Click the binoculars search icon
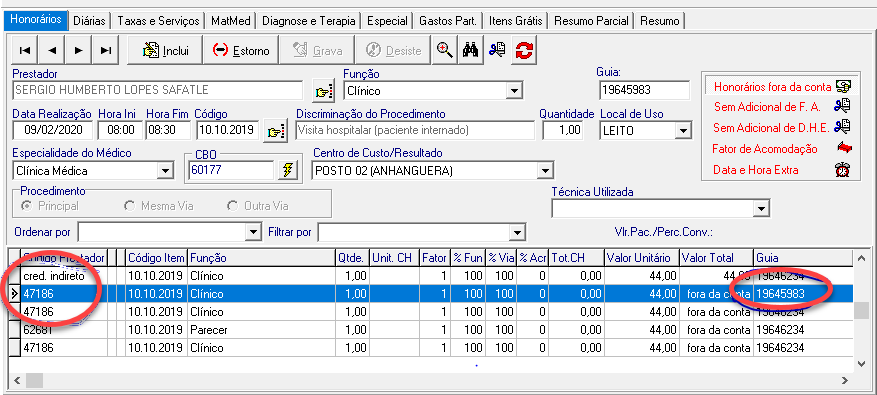877x395 pixels. coord(471,50)
